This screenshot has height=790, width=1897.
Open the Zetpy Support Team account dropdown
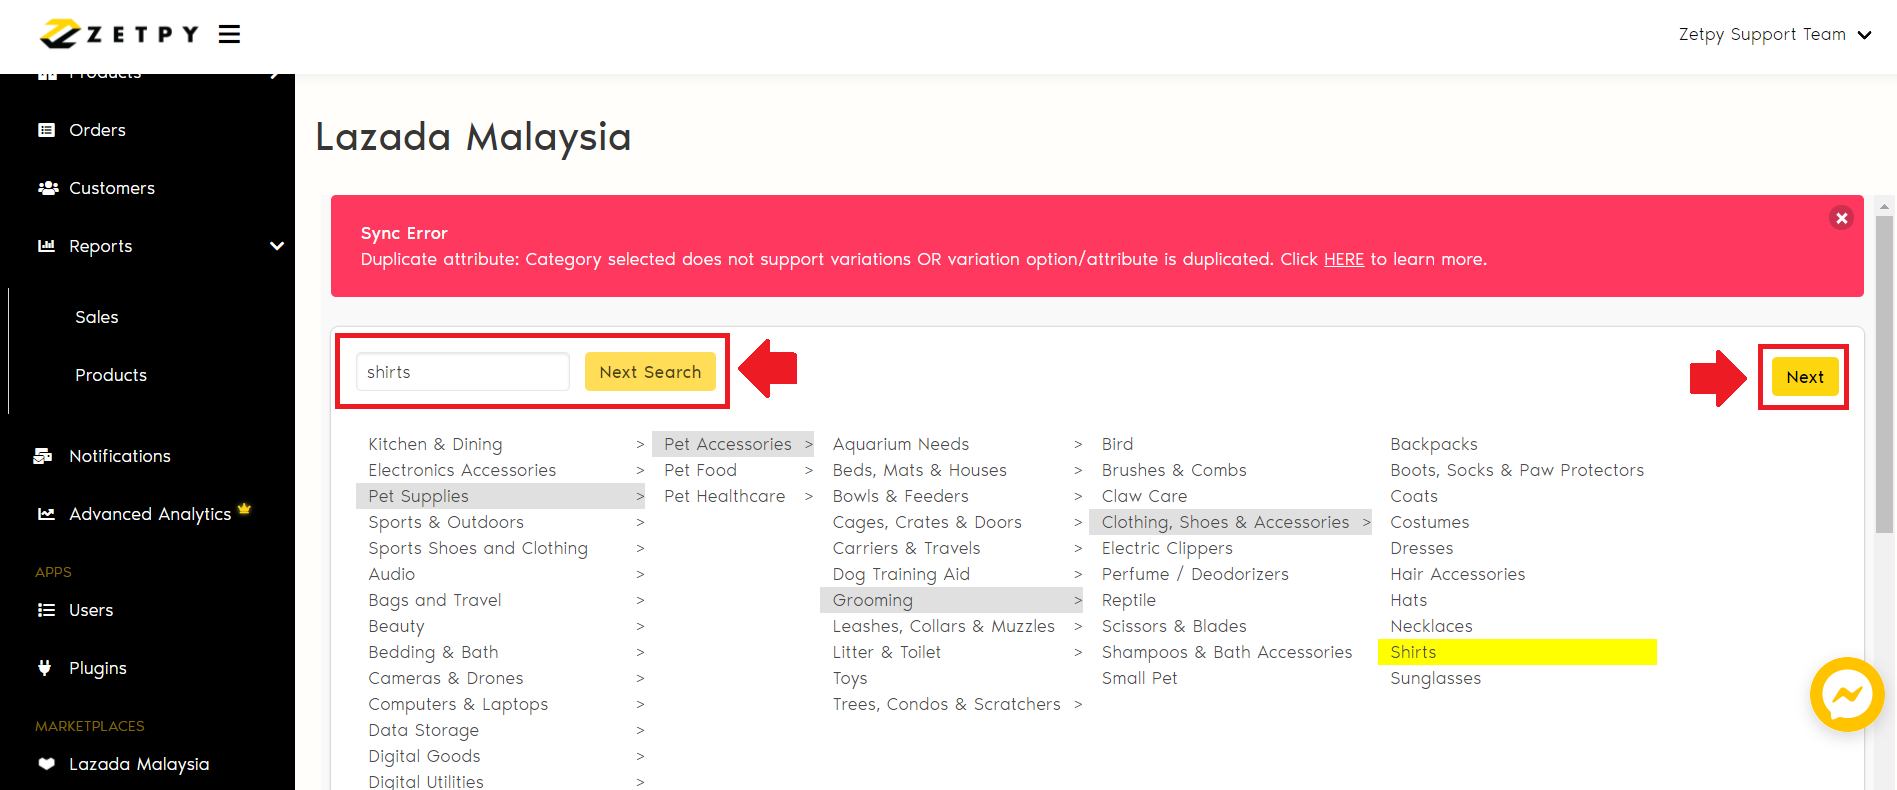tap(1775, 34)
